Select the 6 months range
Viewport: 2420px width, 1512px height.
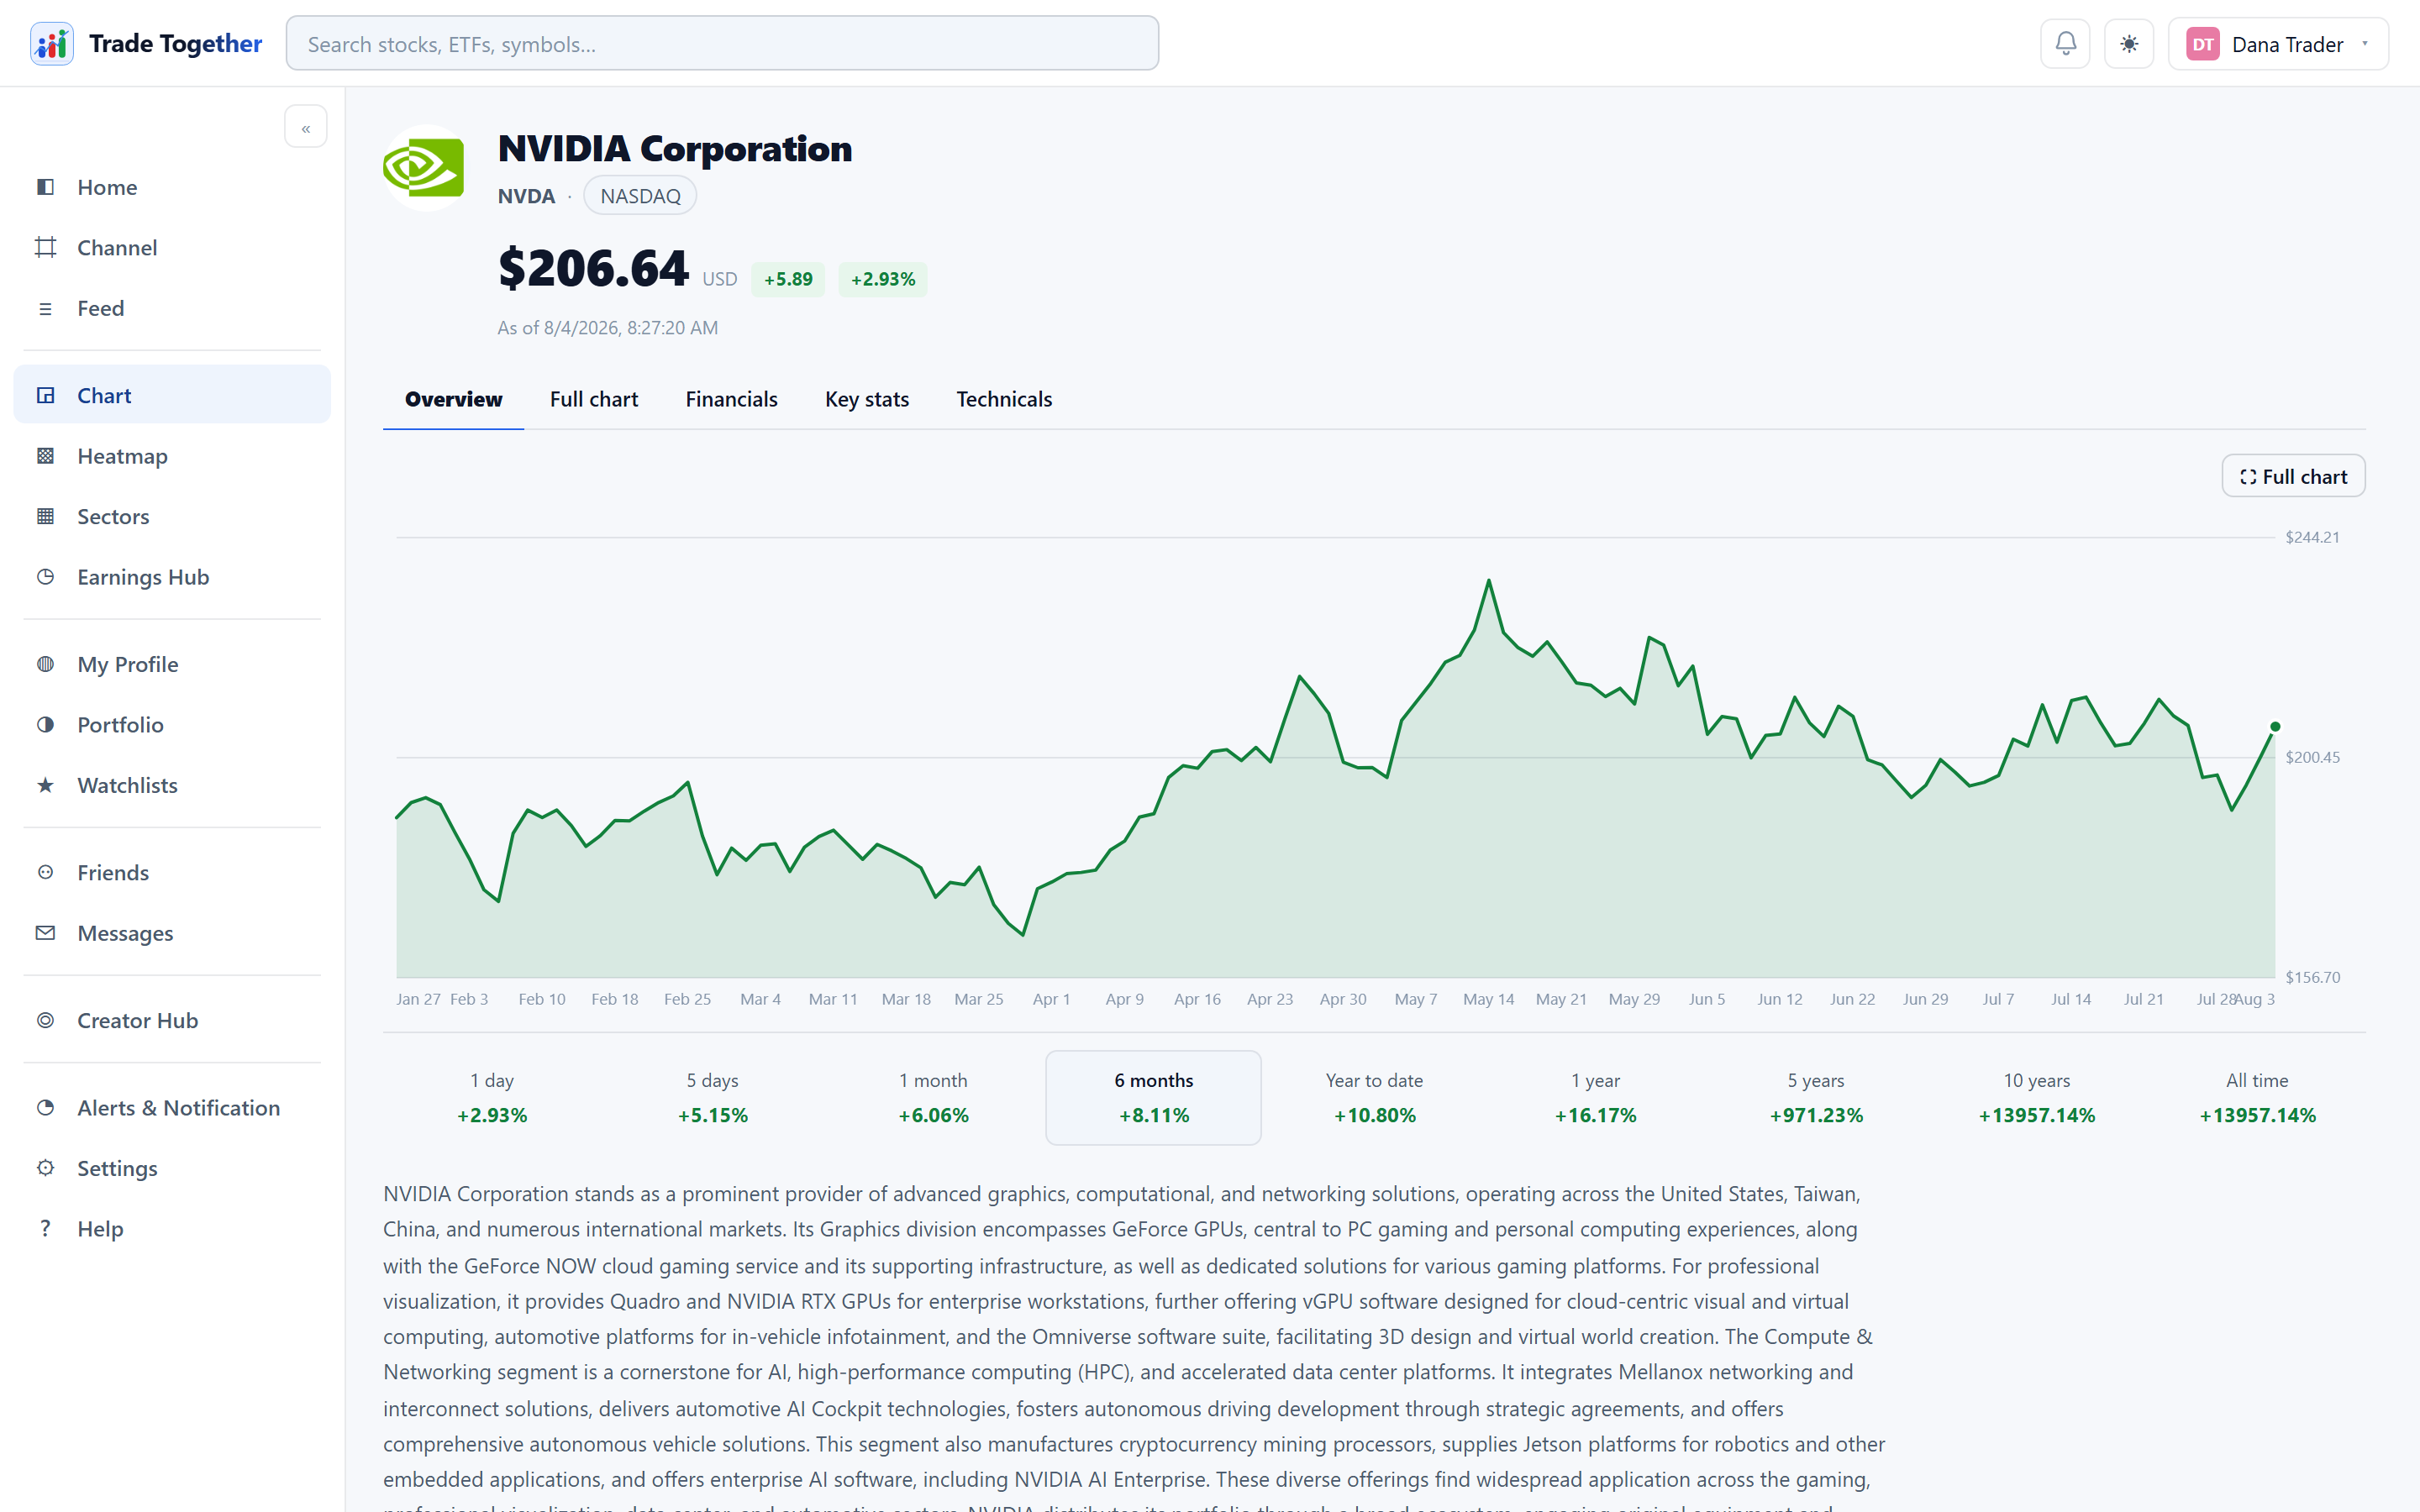pos(1154,1097)
